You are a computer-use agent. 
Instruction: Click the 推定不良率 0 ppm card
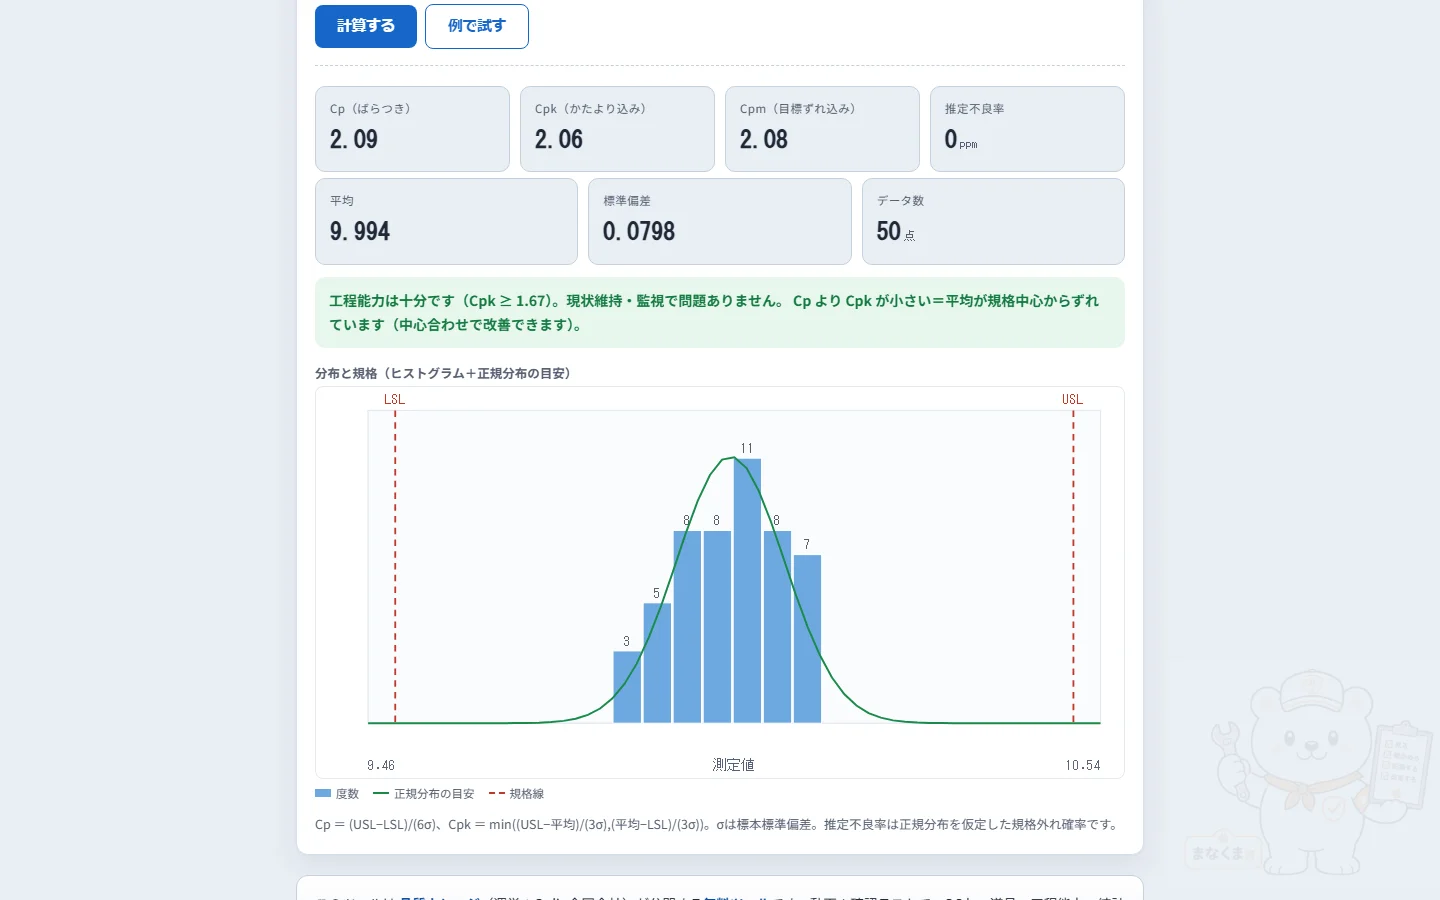(x=1027, y=129)
